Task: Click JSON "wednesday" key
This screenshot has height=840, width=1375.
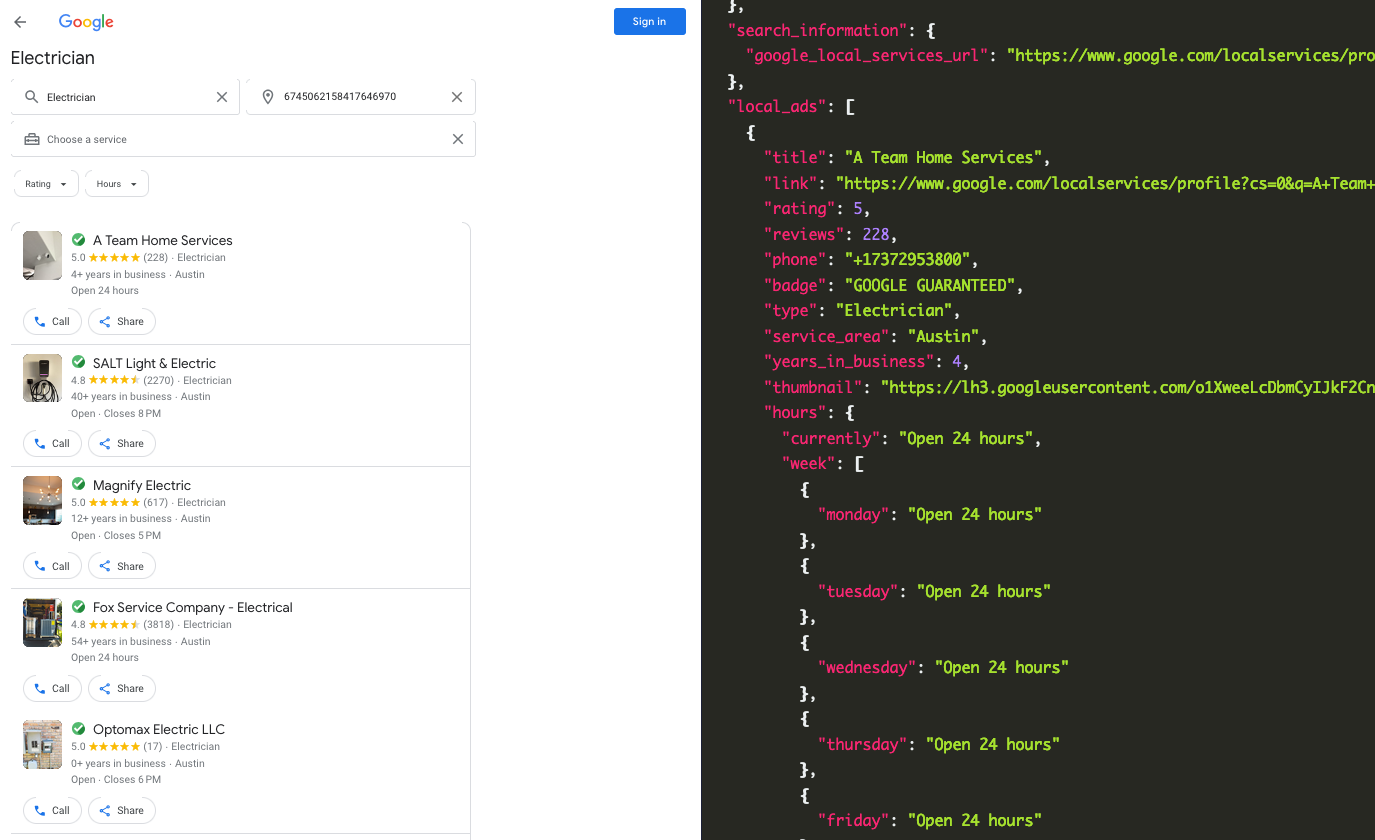Action: [x=867, y=667]
